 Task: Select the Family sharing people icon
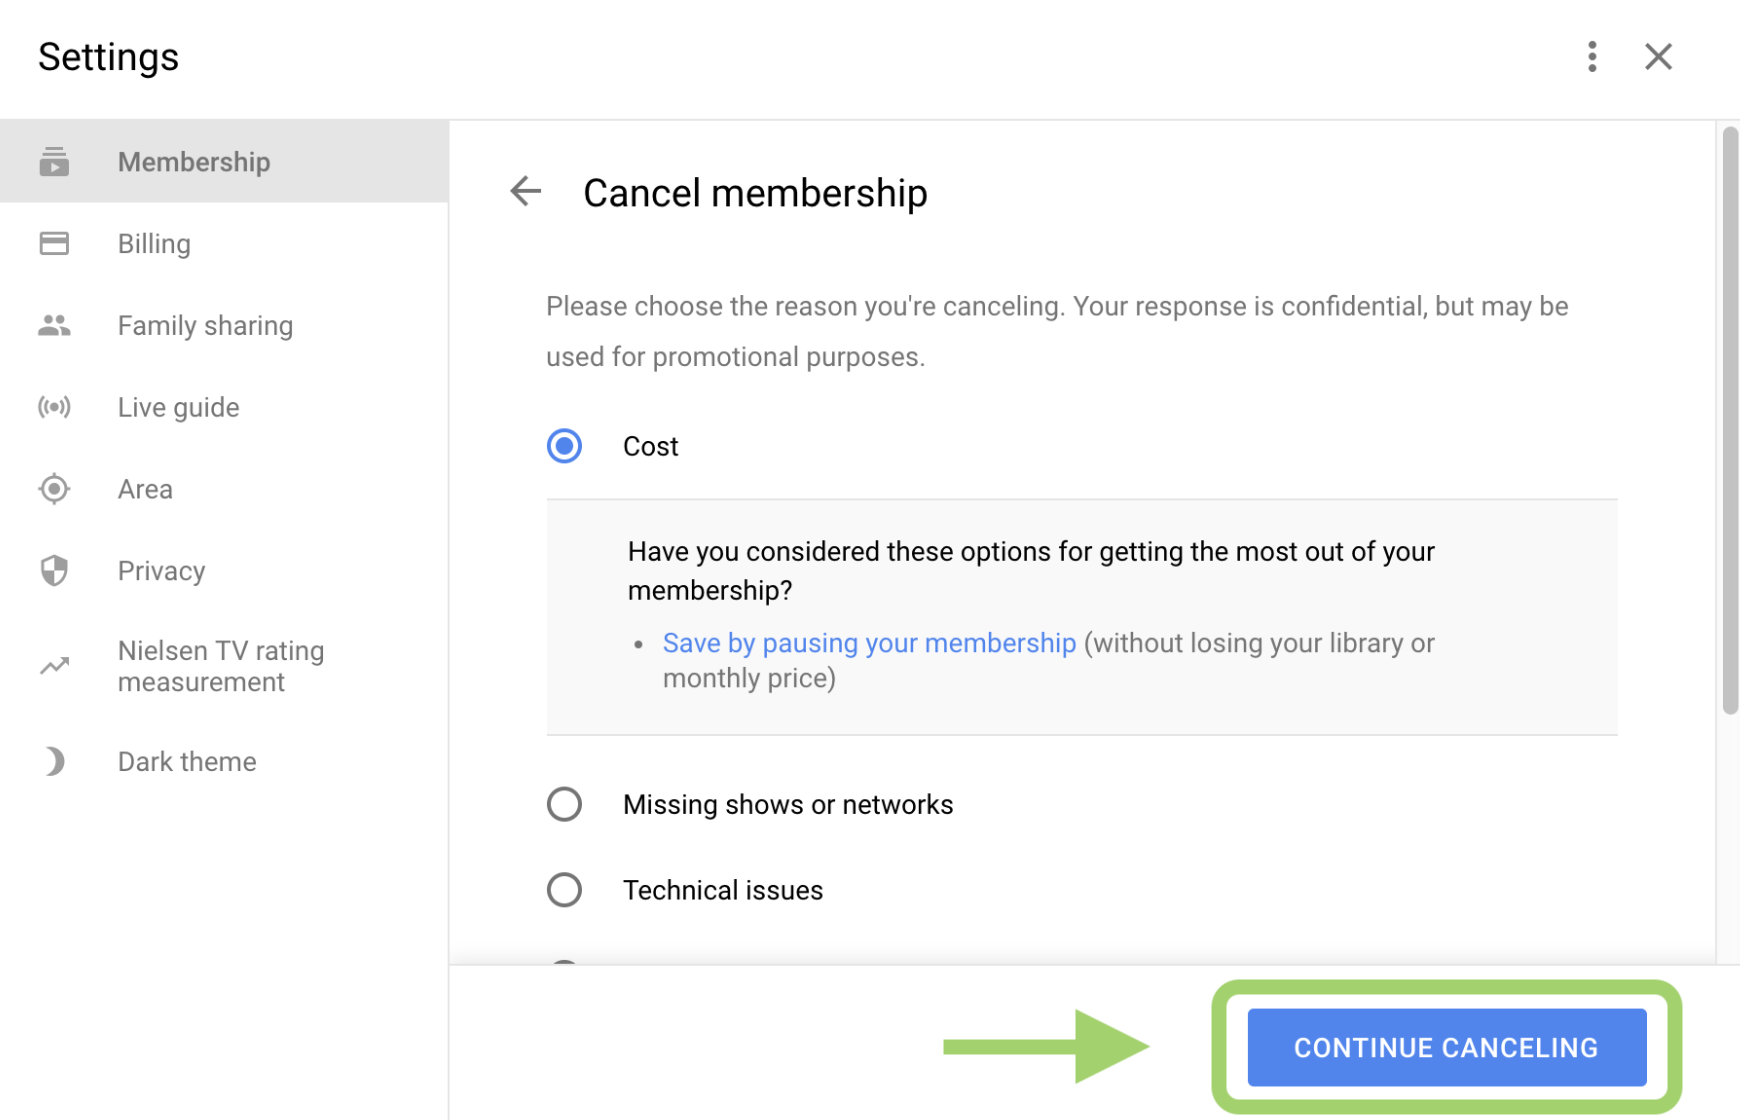[x=54, y=324]
